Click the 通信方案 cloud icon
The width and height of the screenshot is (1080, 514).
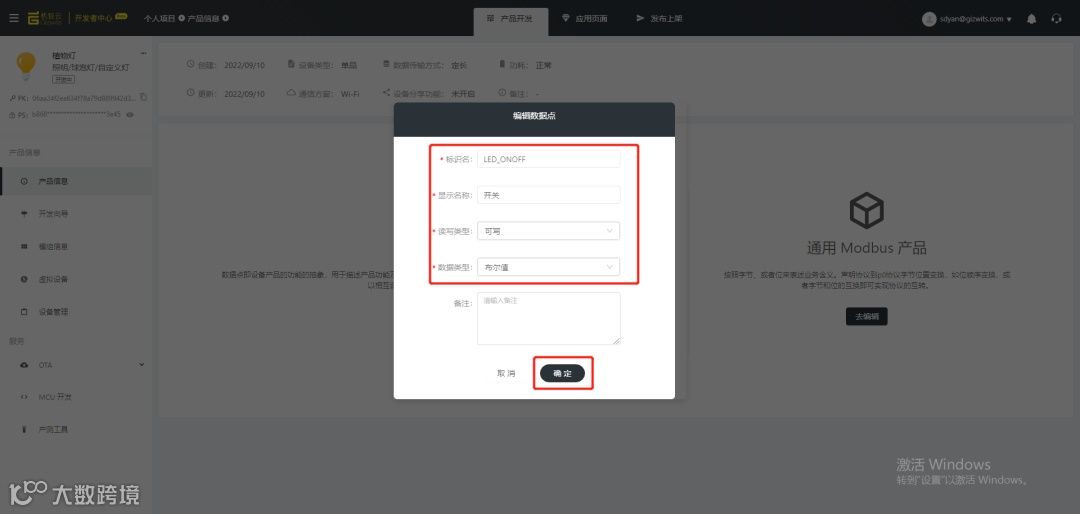pyautogui.click(x=291, y=93)
